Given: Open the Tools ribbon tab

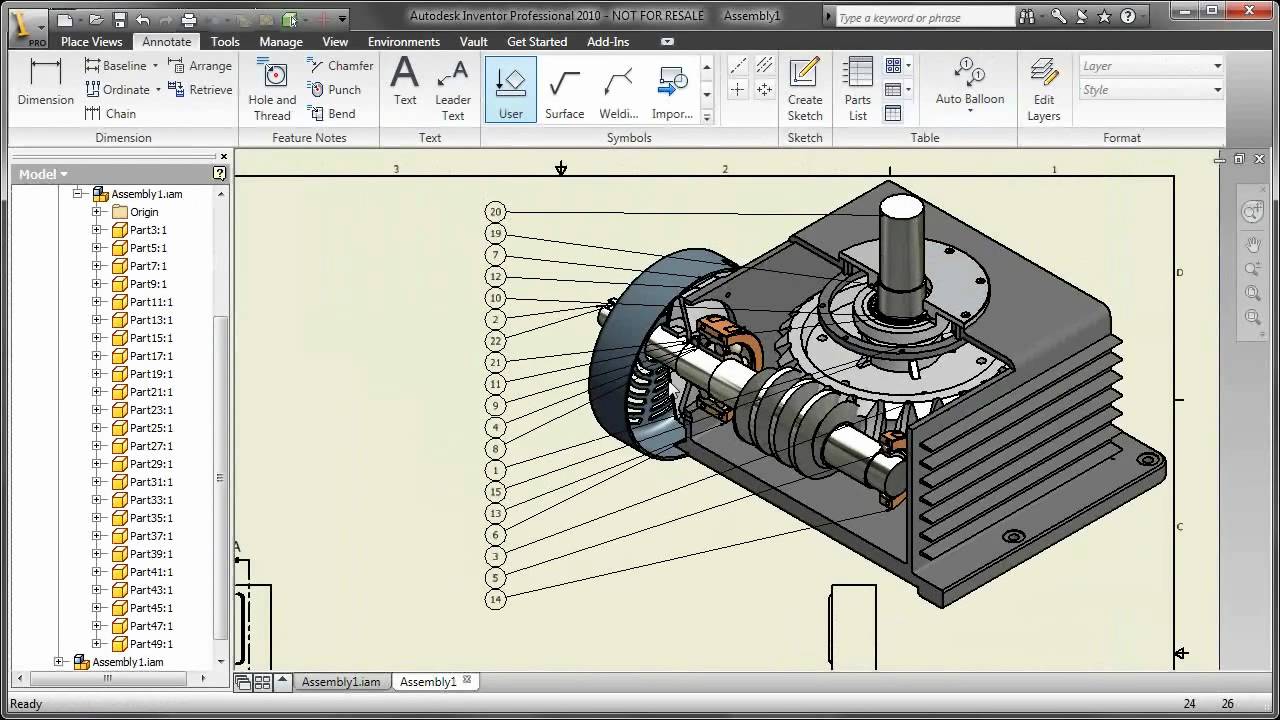Looking at the screenshot, I should click(x=225, y=42).
